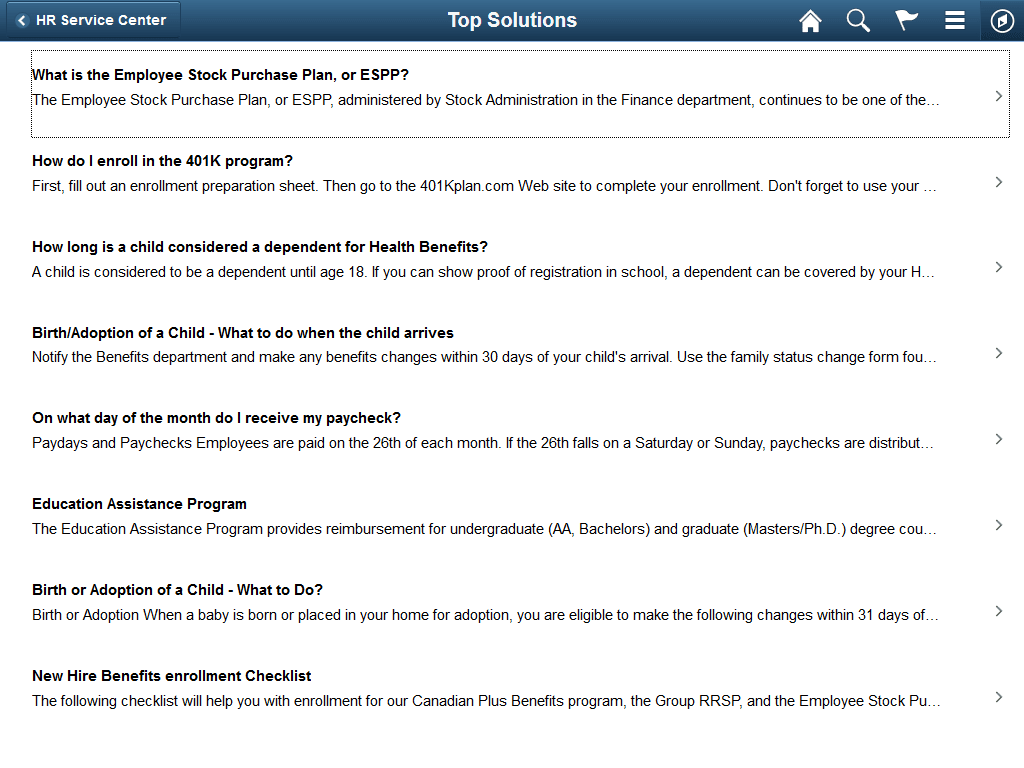Click the notification flag icon
Viewport: 1024px width, 768px height.
coord(906,20)
